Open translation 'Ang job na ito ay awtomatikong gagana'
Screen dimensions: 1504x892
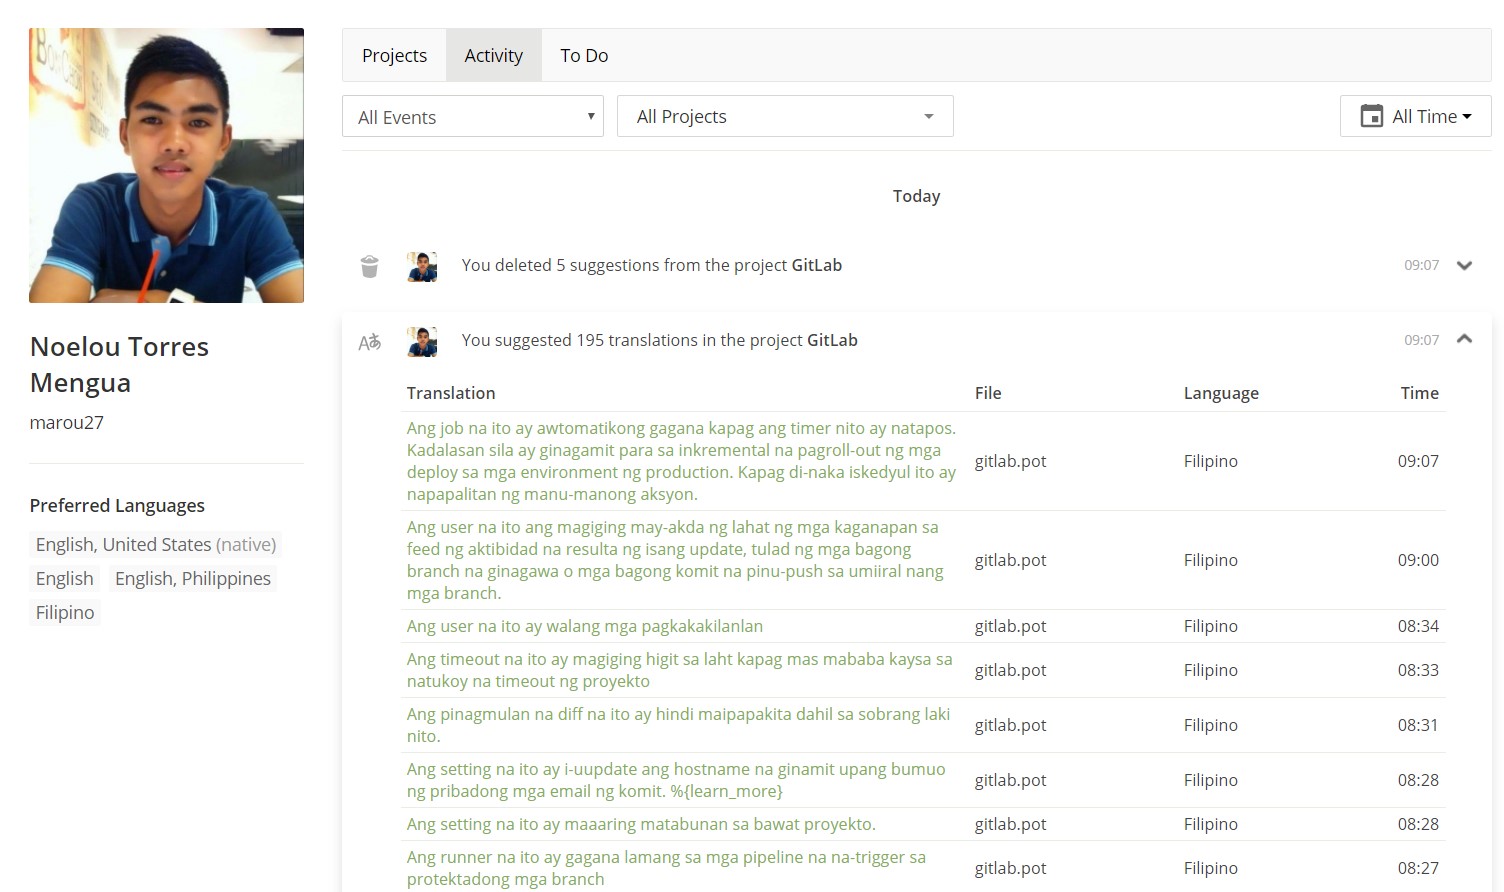(681, 461)
